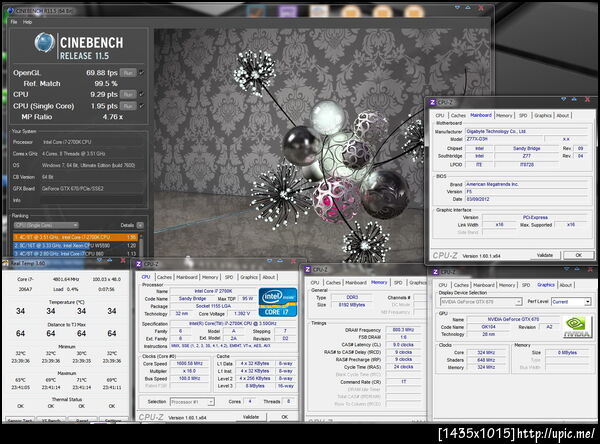Run the OpenGL benchmark
Viewport: 600px width, 444px height.
[x=128, y=73]
